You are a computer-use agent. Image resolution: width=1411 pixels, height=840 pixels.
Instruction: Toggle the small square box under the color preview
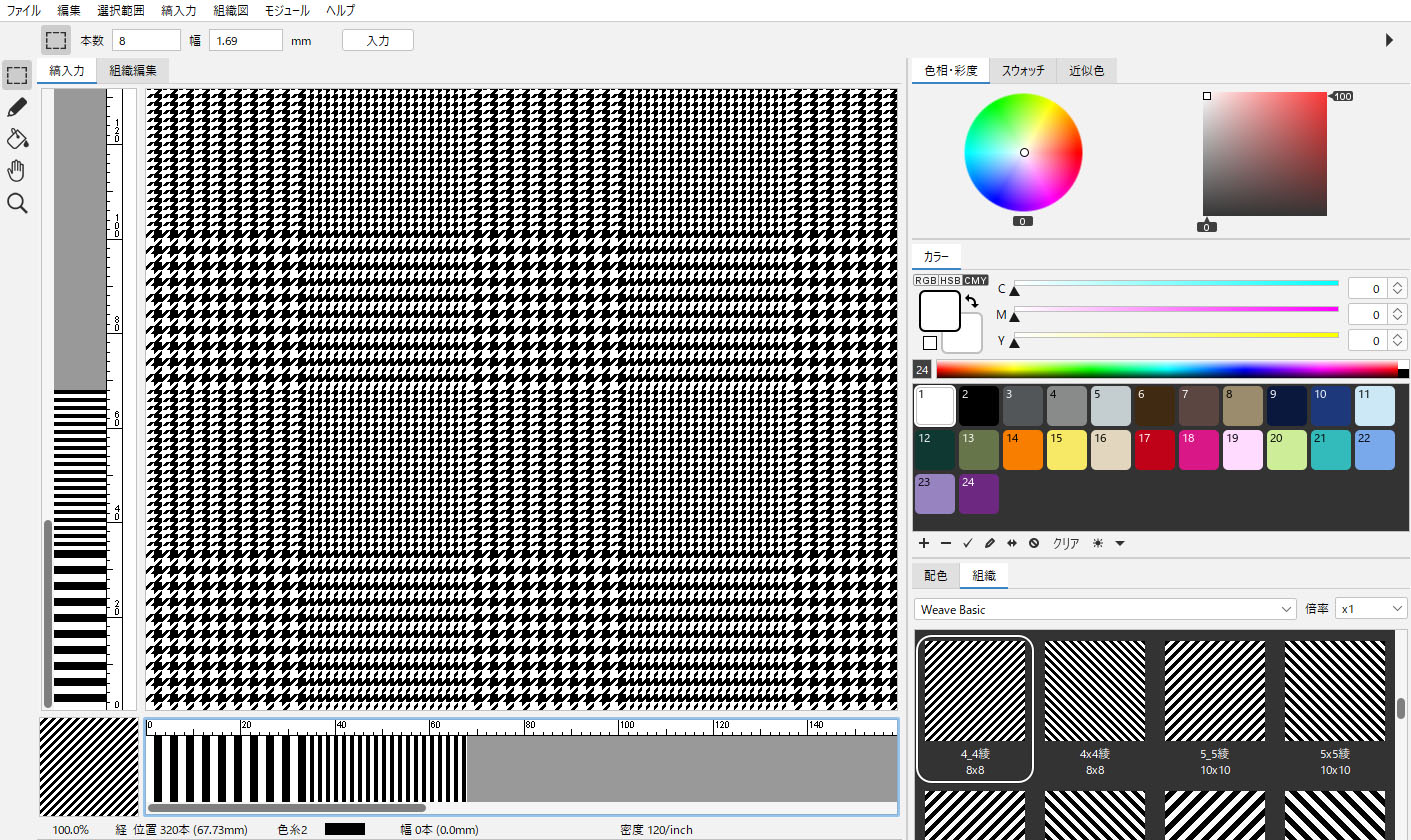pyautogui.click(x=930, y=343)
